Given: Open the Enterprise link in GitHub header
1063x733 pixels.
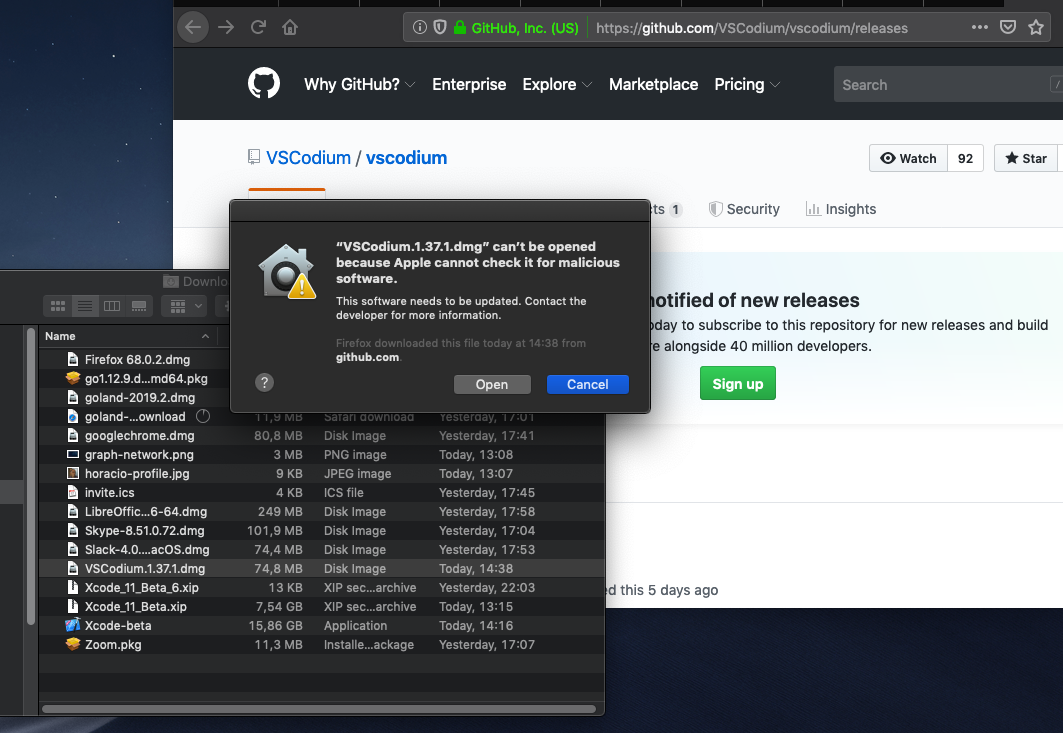Looking at the screenshot, I should click(x=469, y=85).
